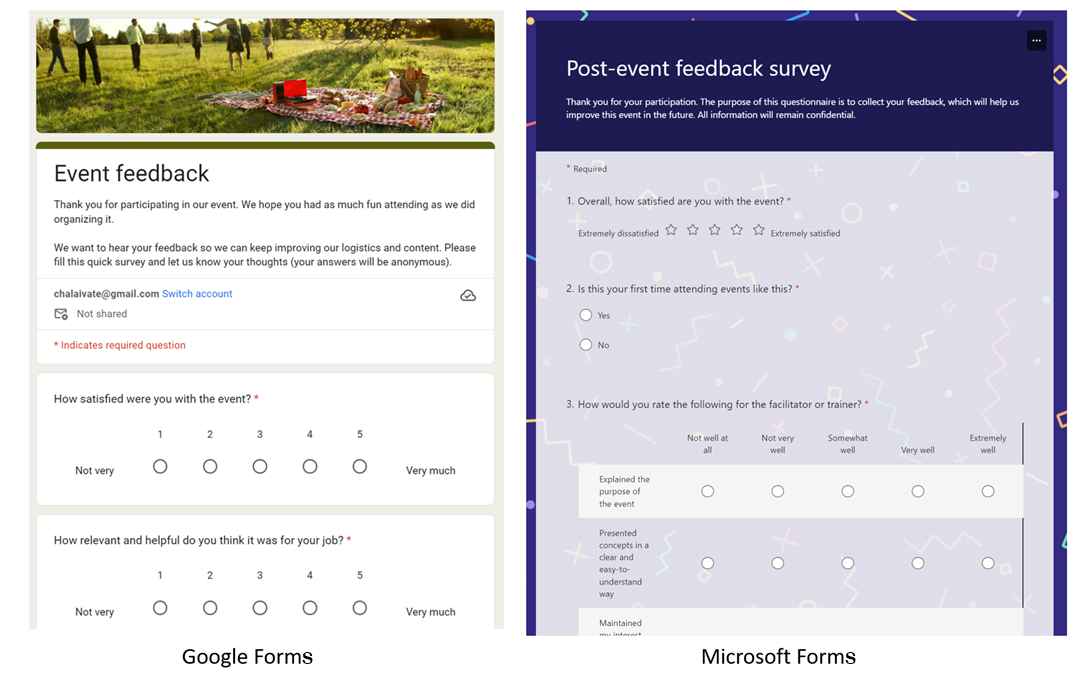
Task: Click the saved-to-Drive cloud icon
Action: click(x=468, y=295)
